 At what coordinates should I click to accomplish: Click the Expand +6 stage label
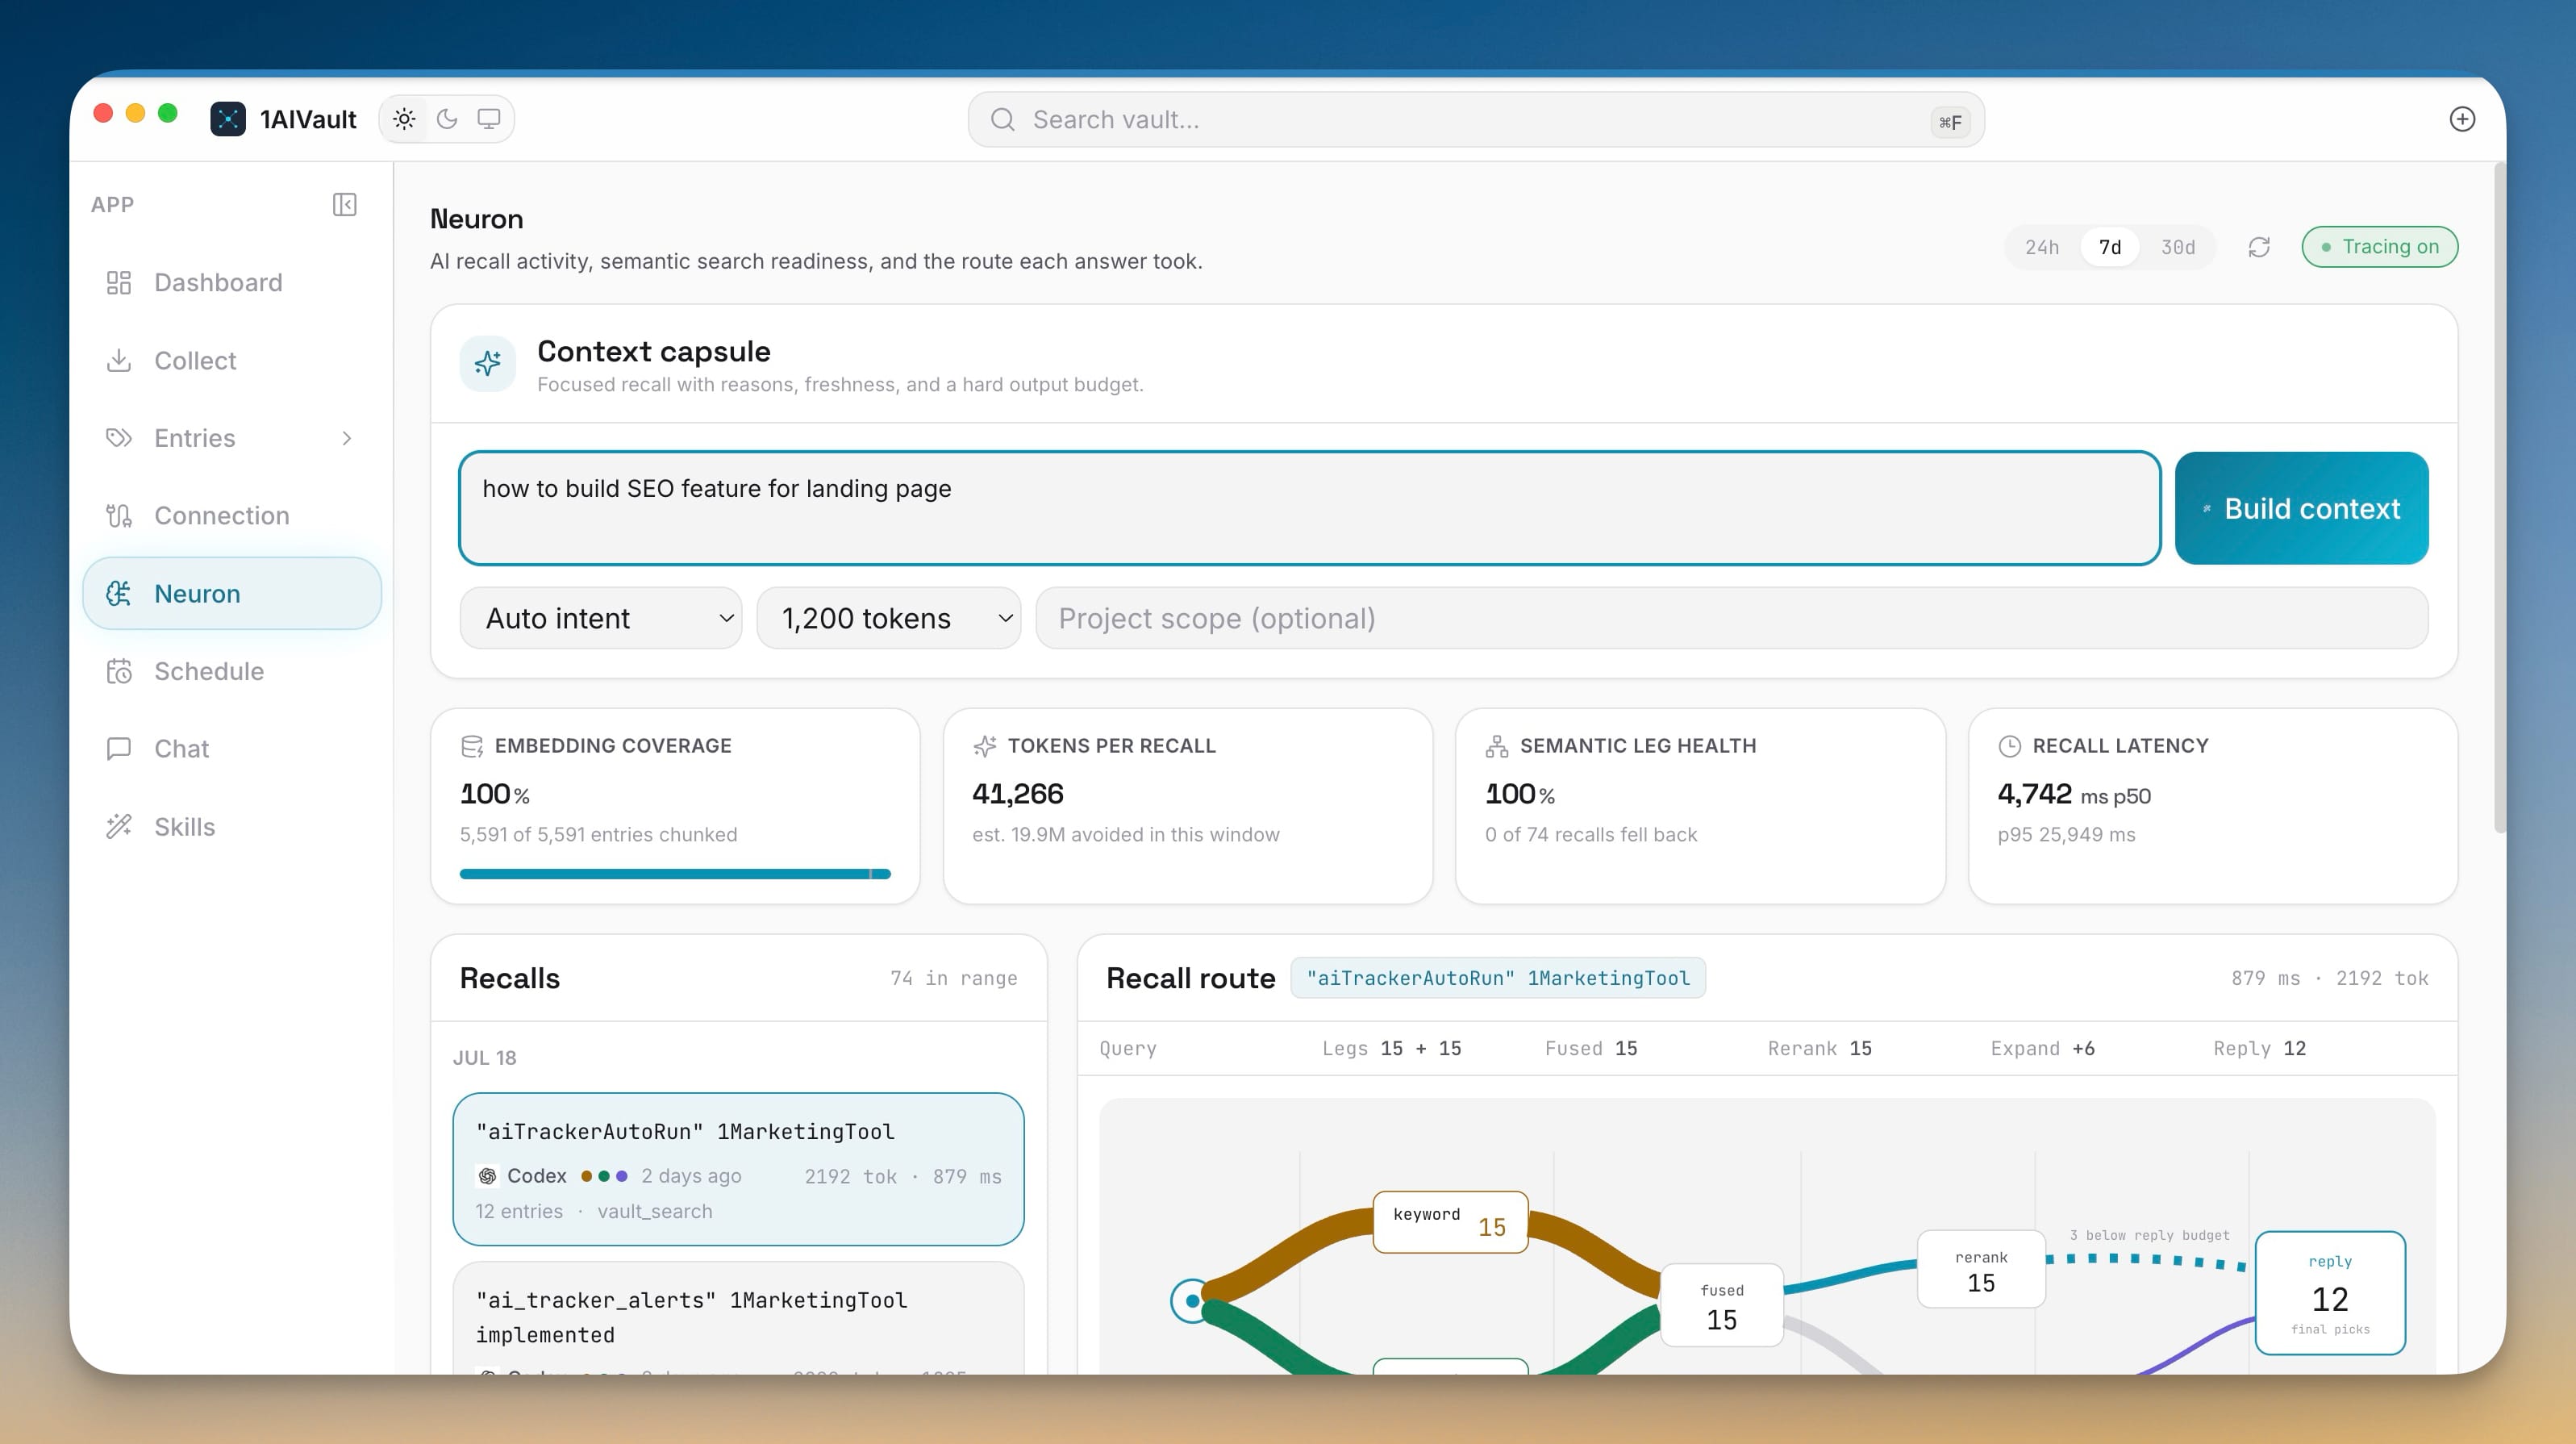[2042, 1048]
